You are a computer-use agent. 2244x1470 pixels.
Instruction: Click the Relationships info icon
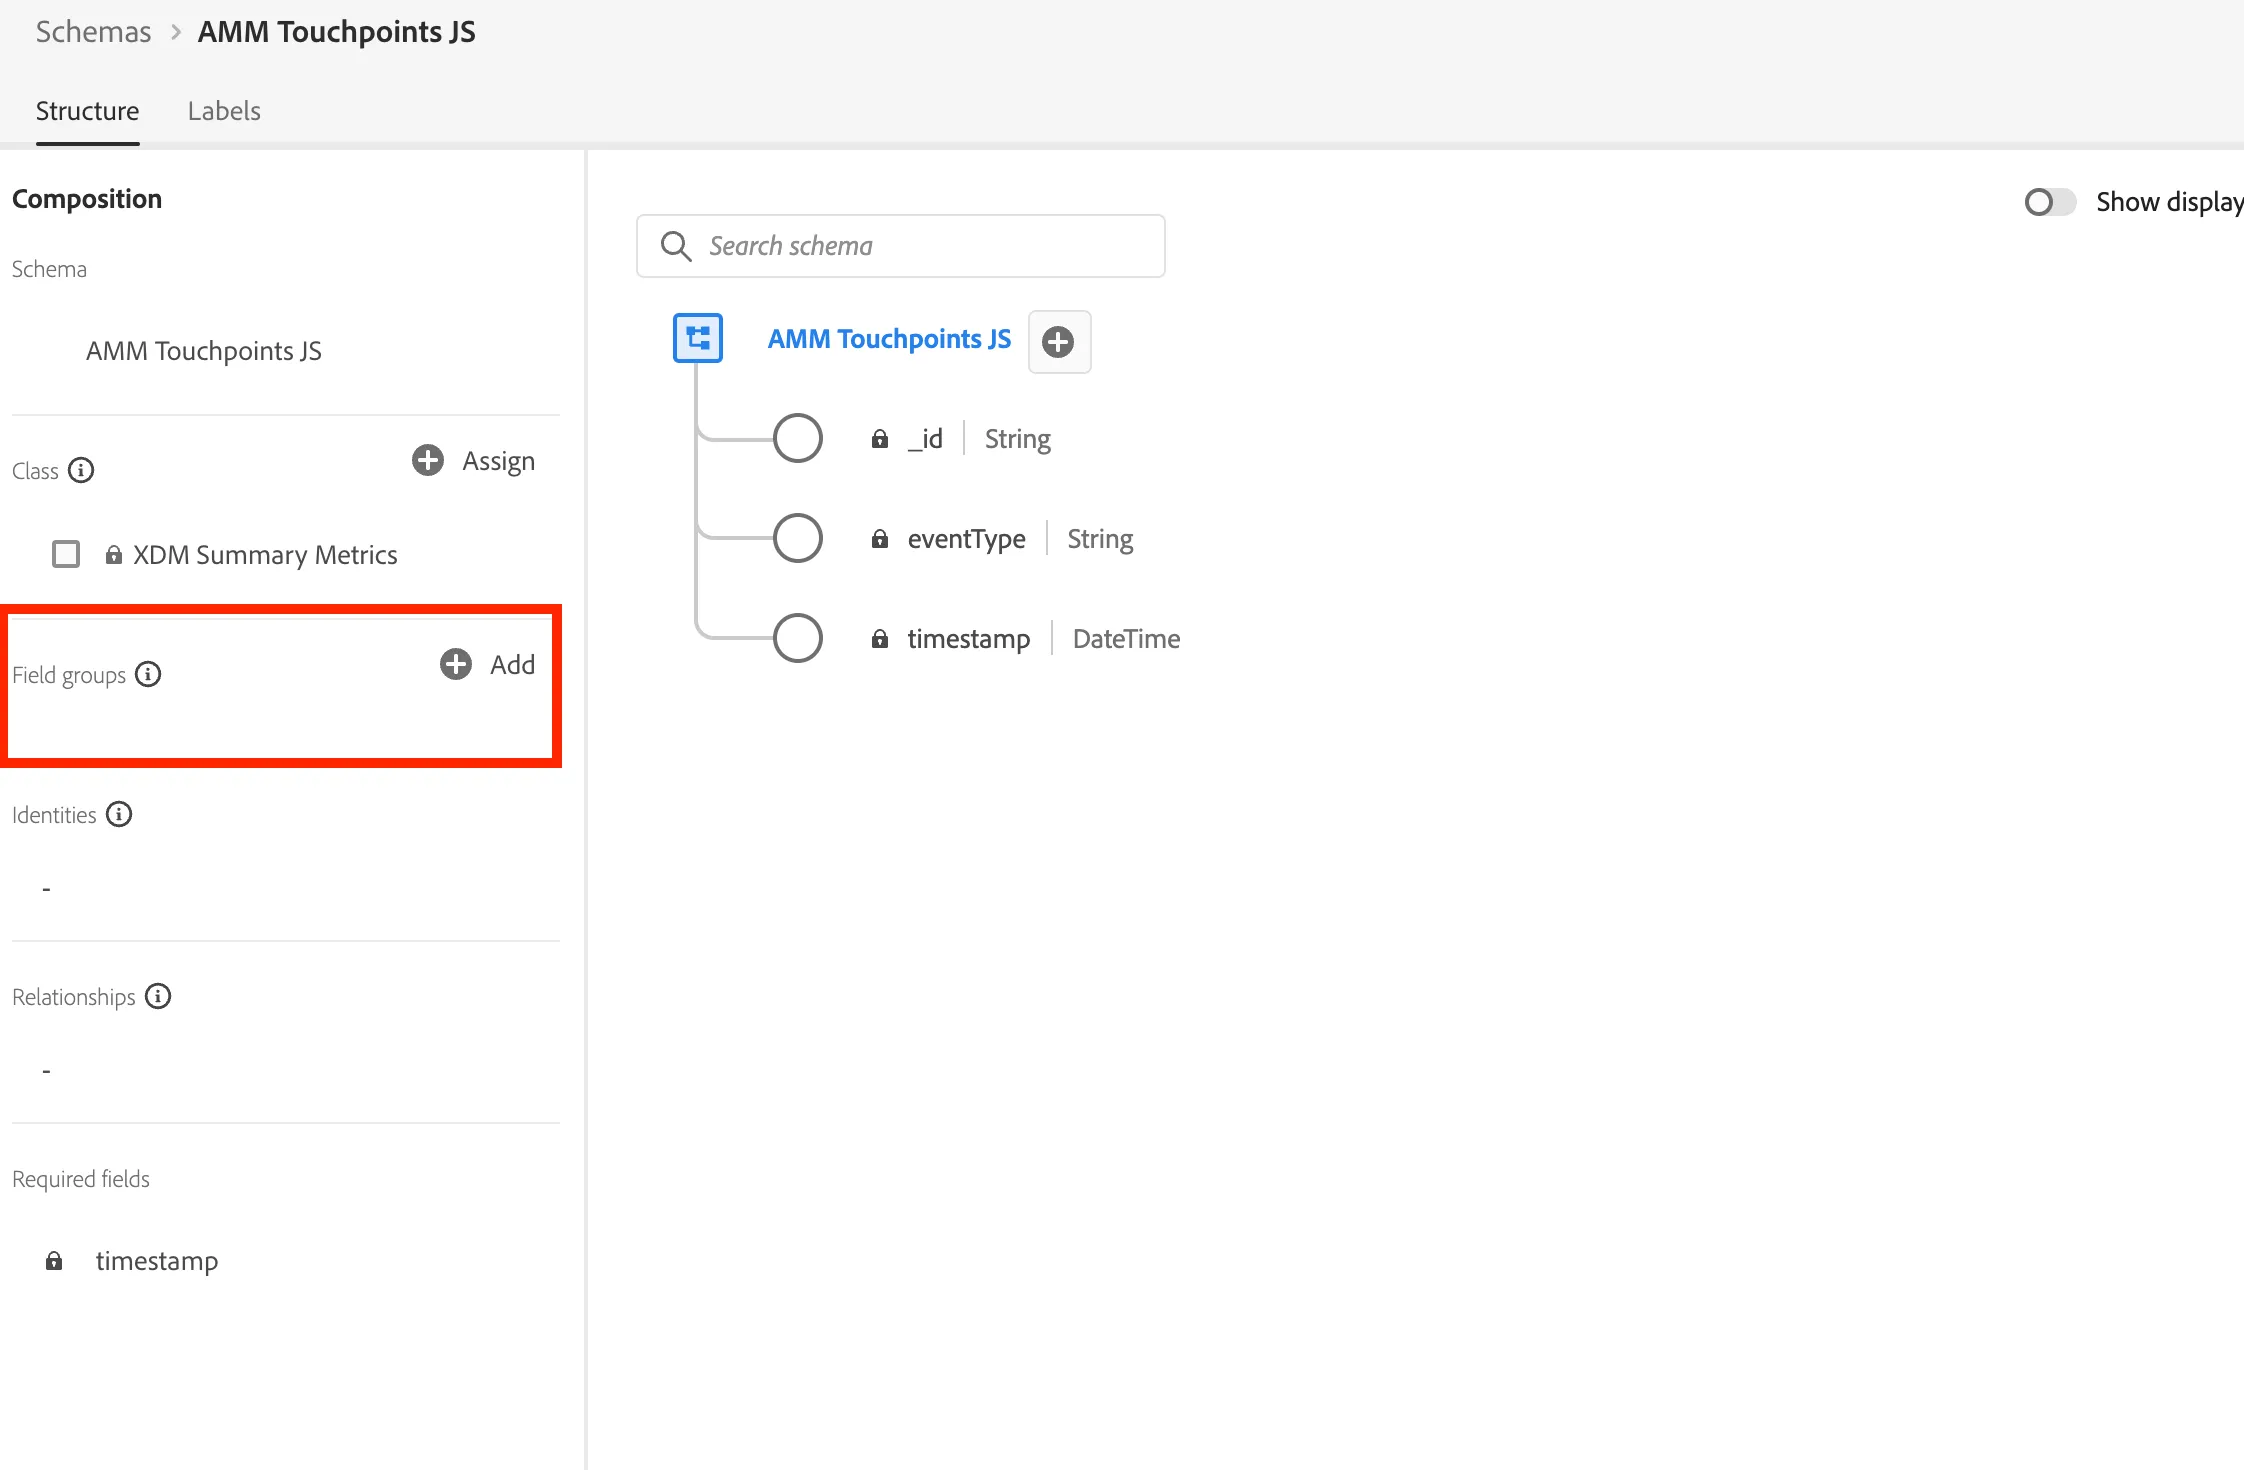pos(158,996)
